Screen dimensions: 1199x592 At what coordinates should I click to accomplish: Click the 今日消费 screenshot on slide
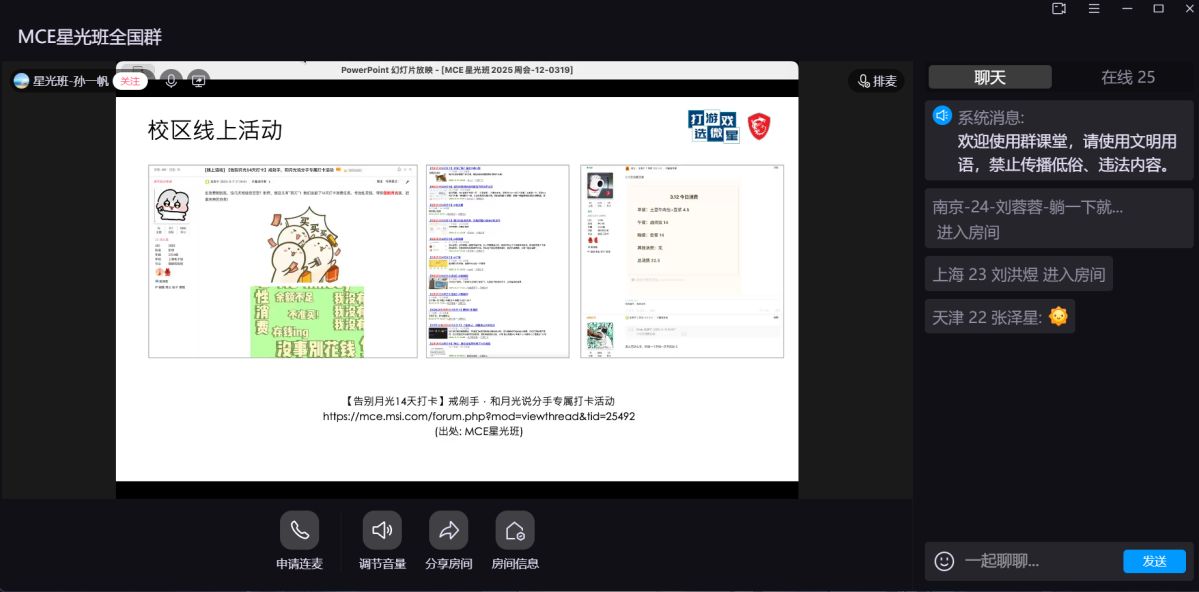tap(682, 261)
